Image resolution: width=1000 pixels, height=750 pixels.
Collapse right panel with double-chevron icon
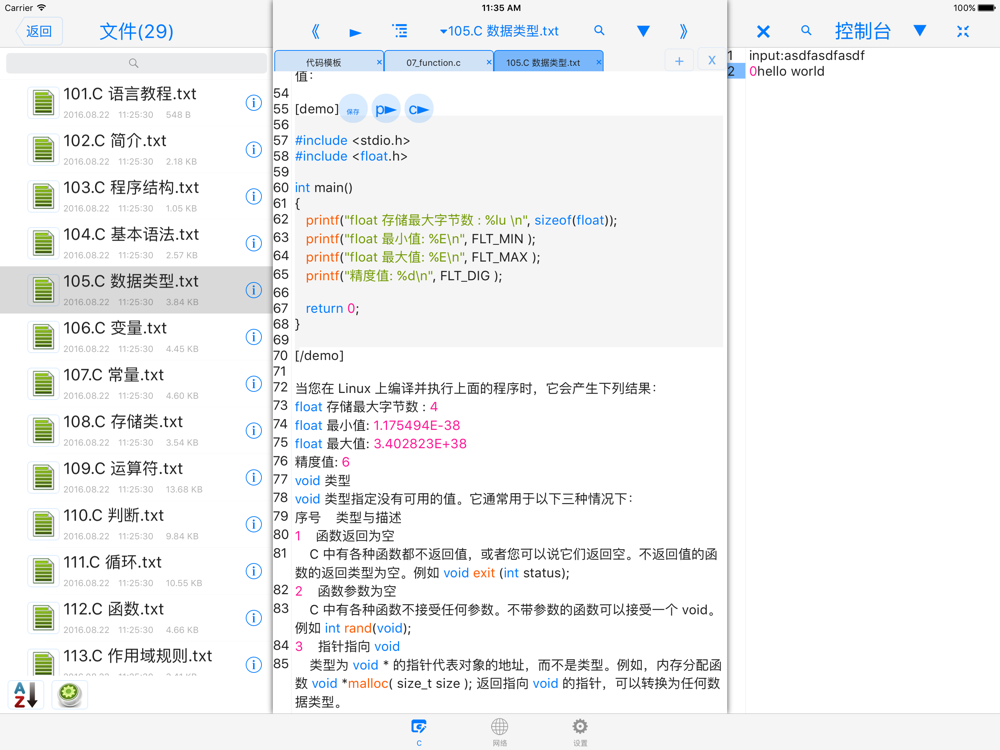point(683,31)
